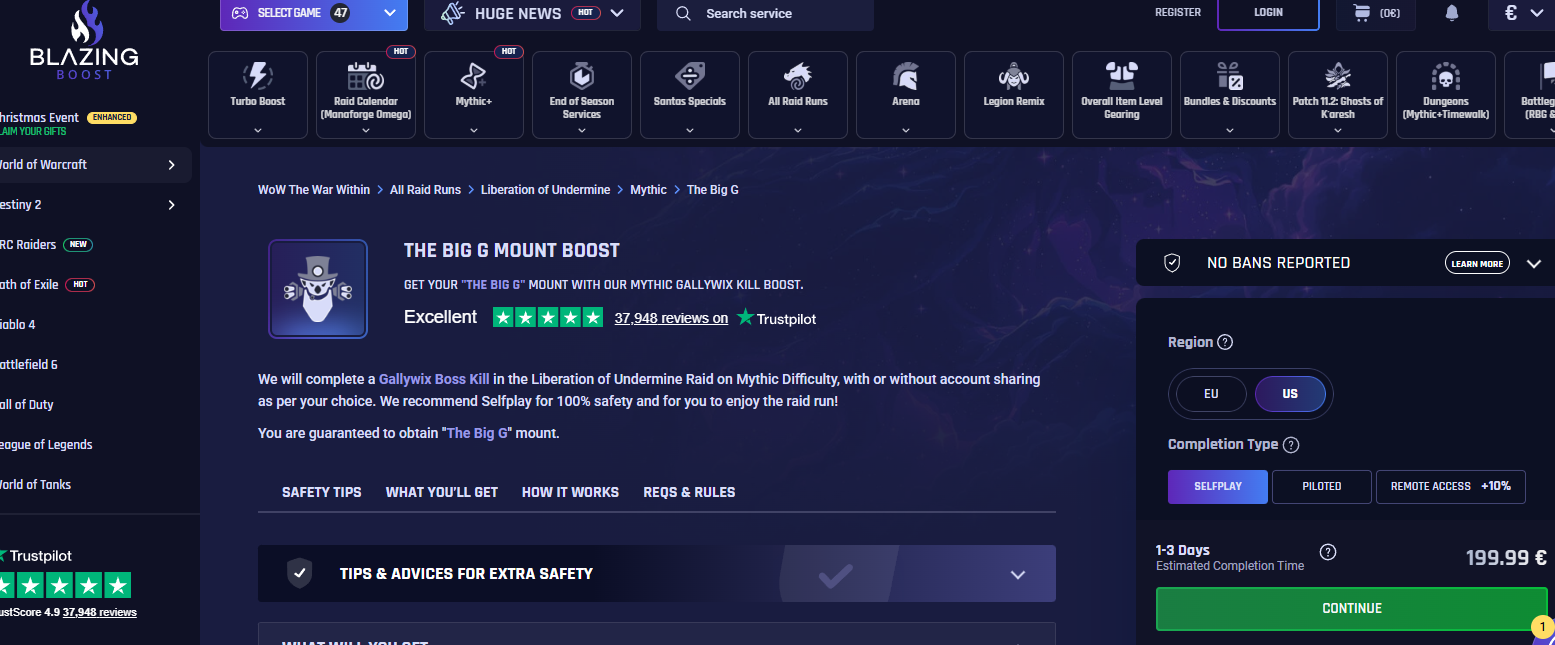Click the Region help question mark

click(1225, 342)
